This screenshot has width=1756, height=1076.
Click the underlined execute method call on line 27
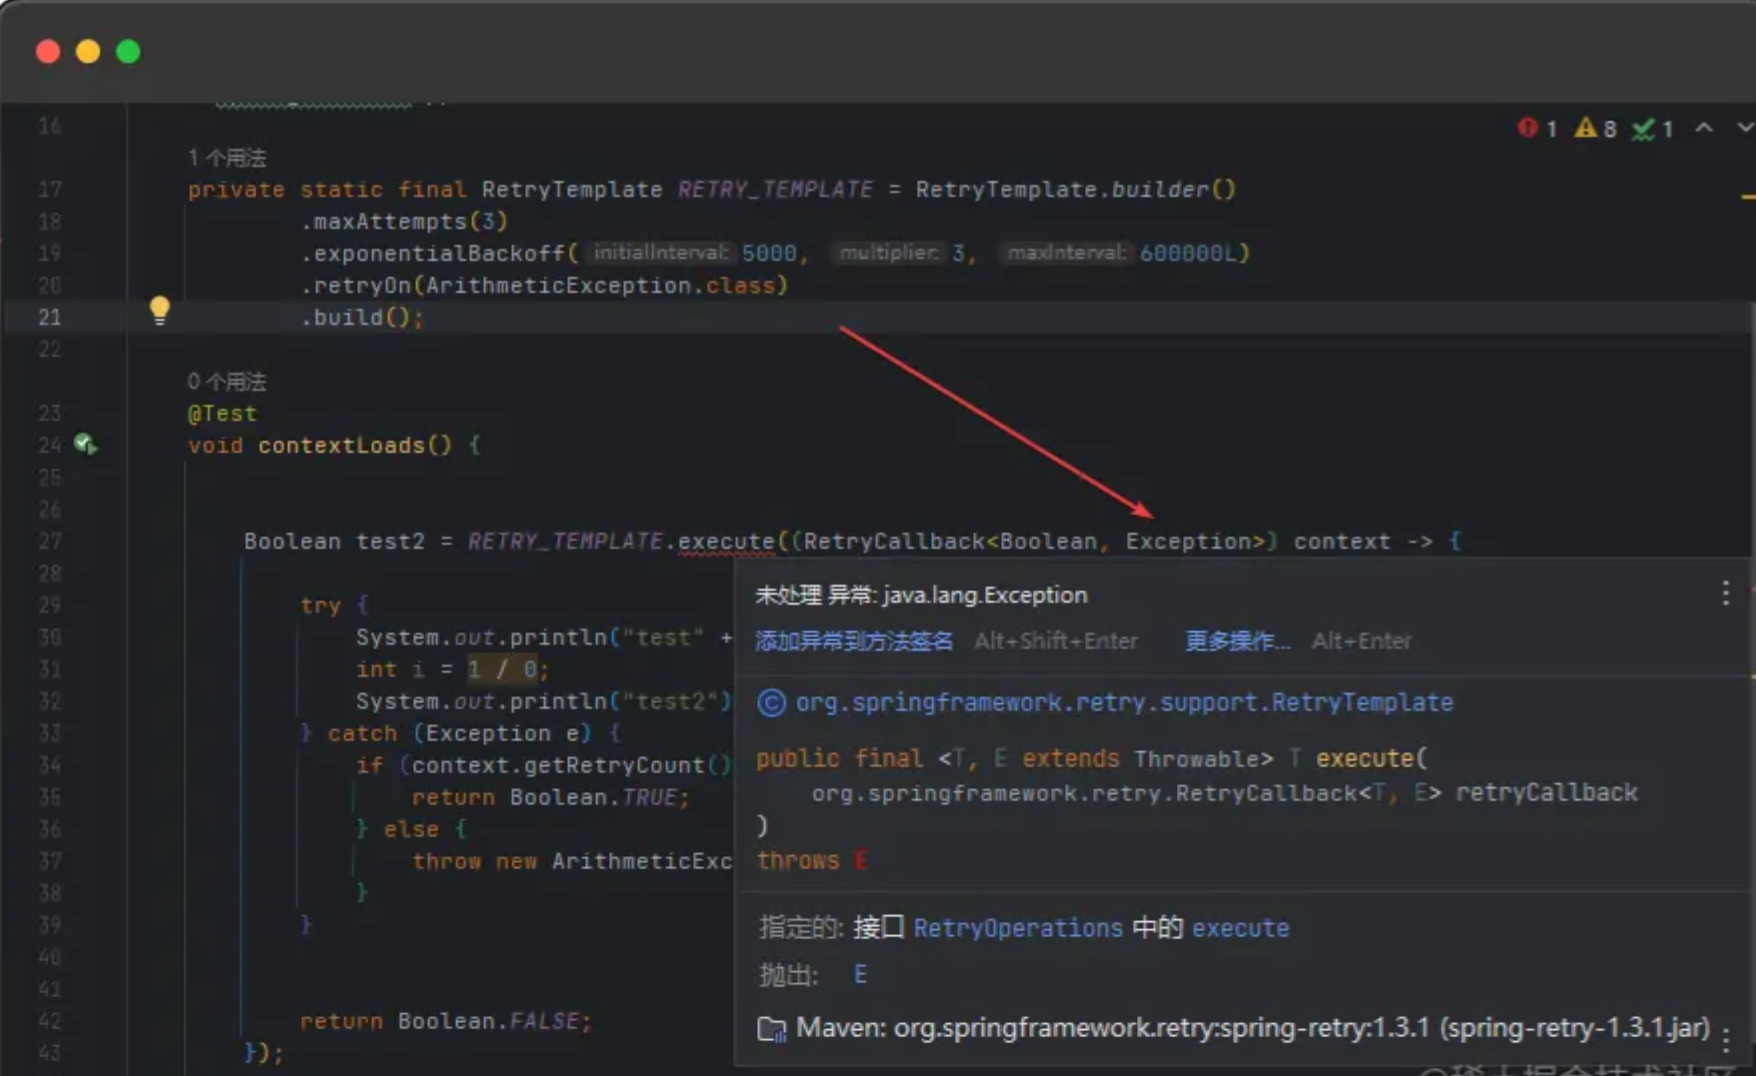pos(726,542)
